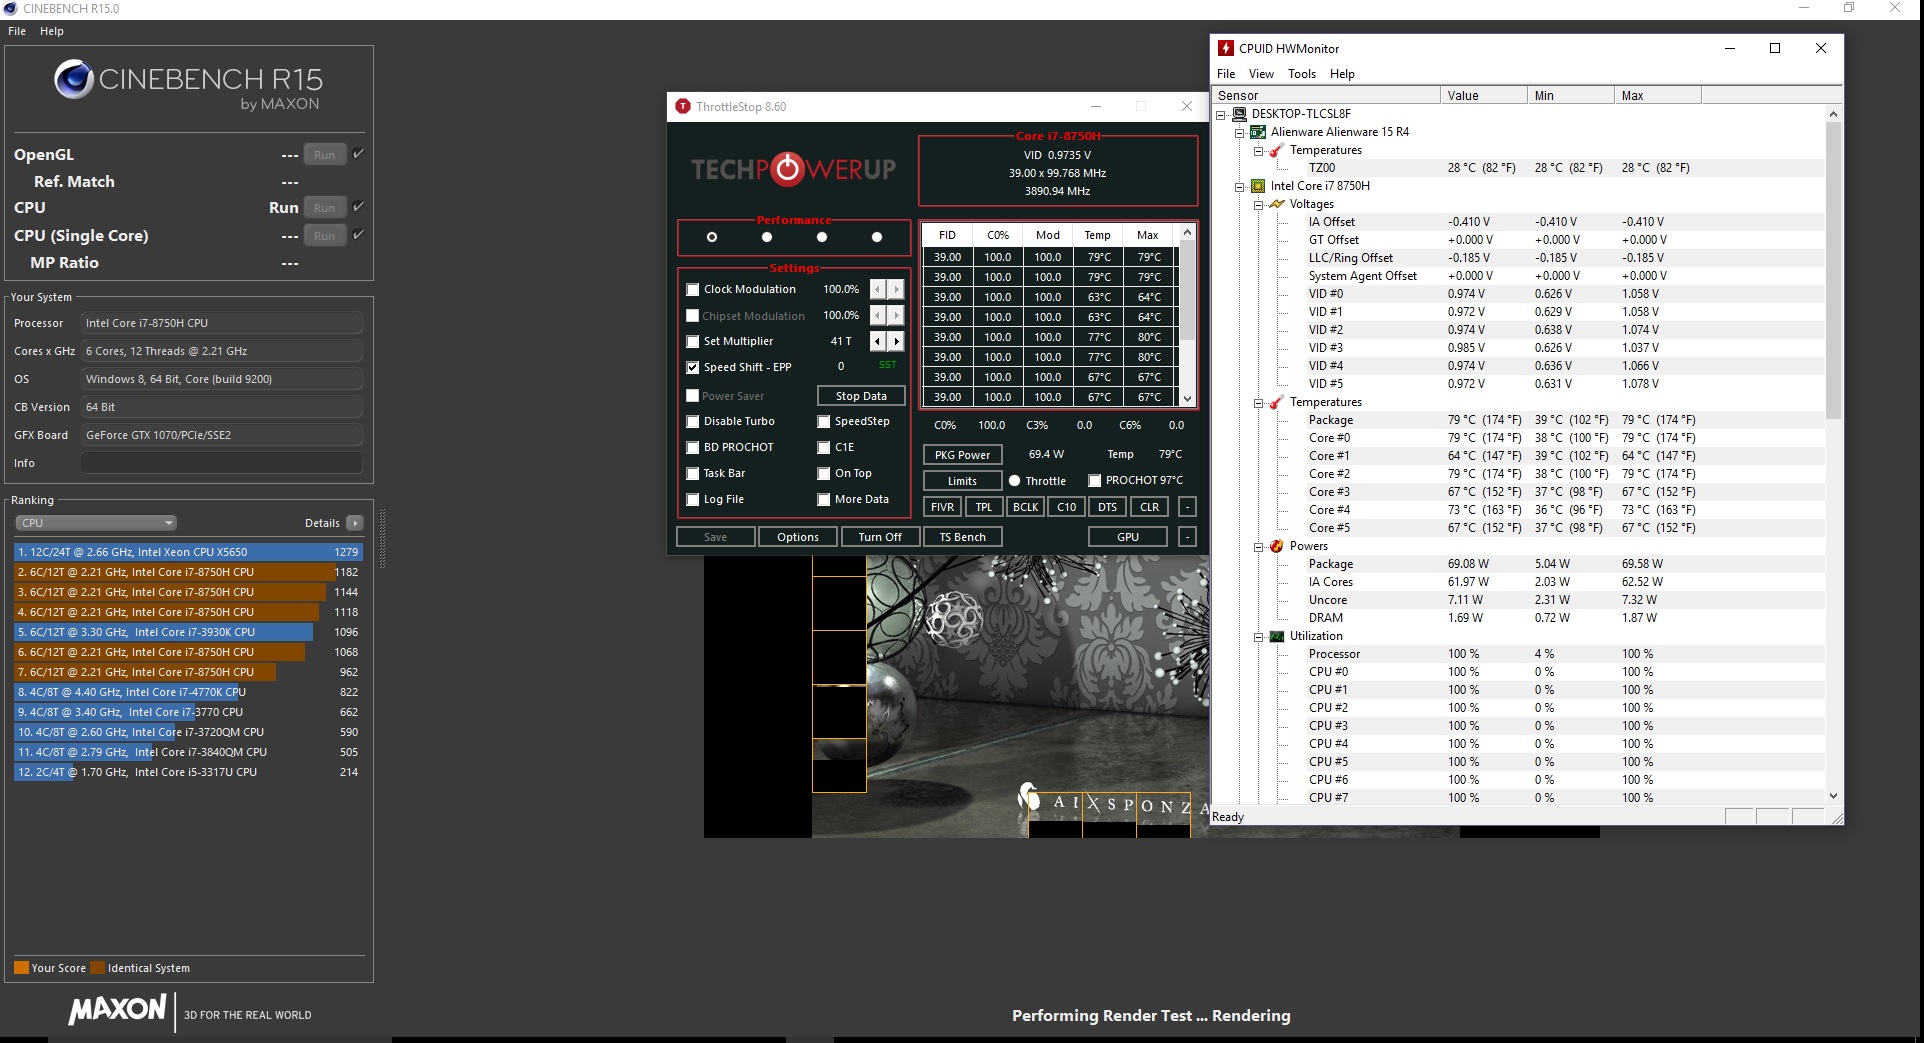Collapse the Voltages section
Viewport: 1924px width, 1043px height.
pyautogui.click(x=1259, y=204)
